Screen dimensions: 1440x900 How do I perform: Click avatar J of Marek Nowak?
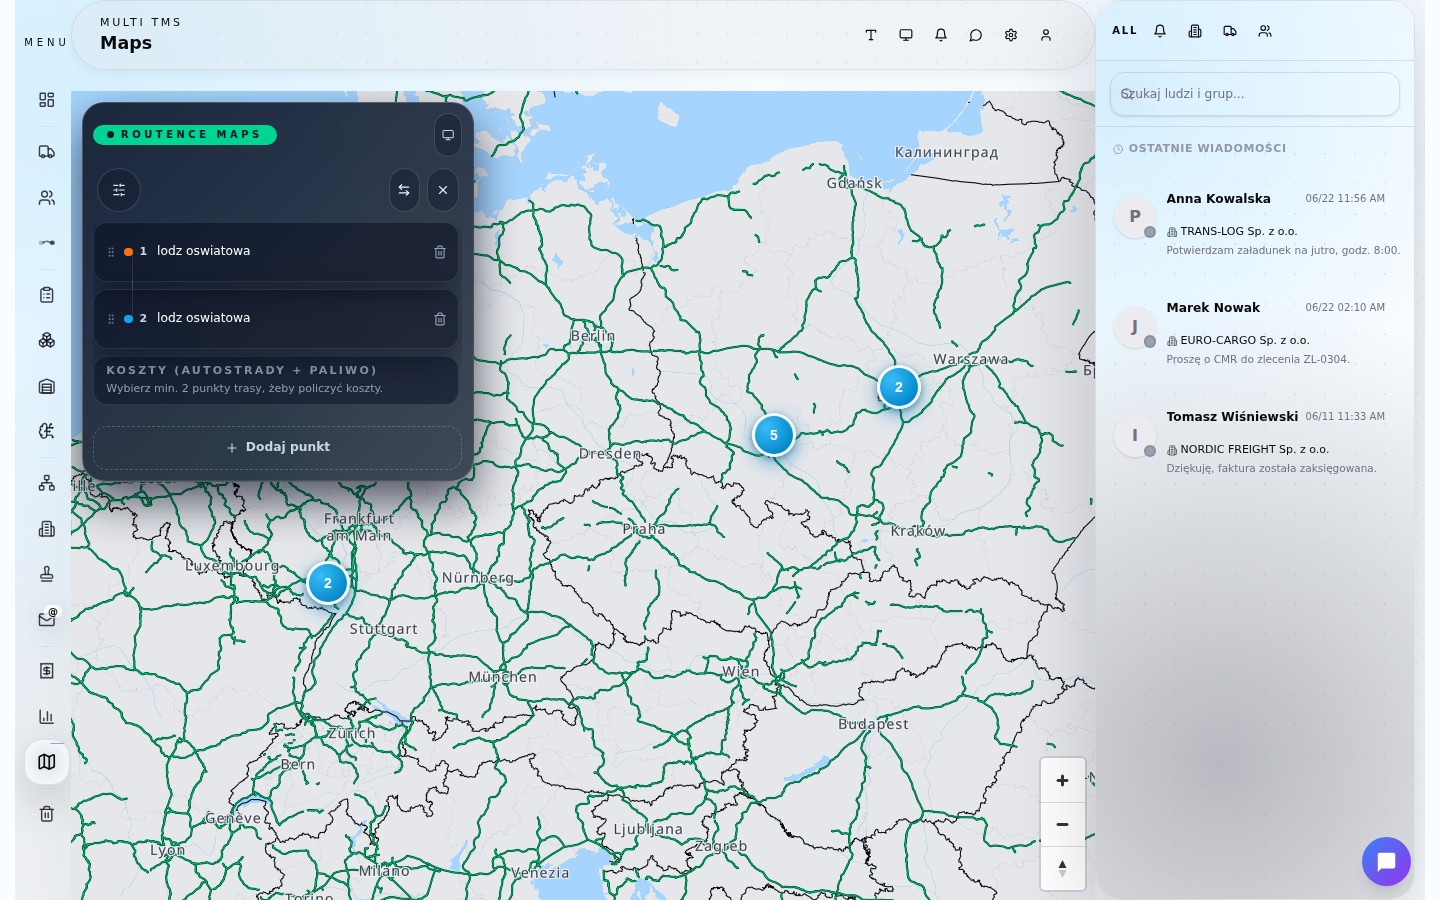click(1135, 325)
